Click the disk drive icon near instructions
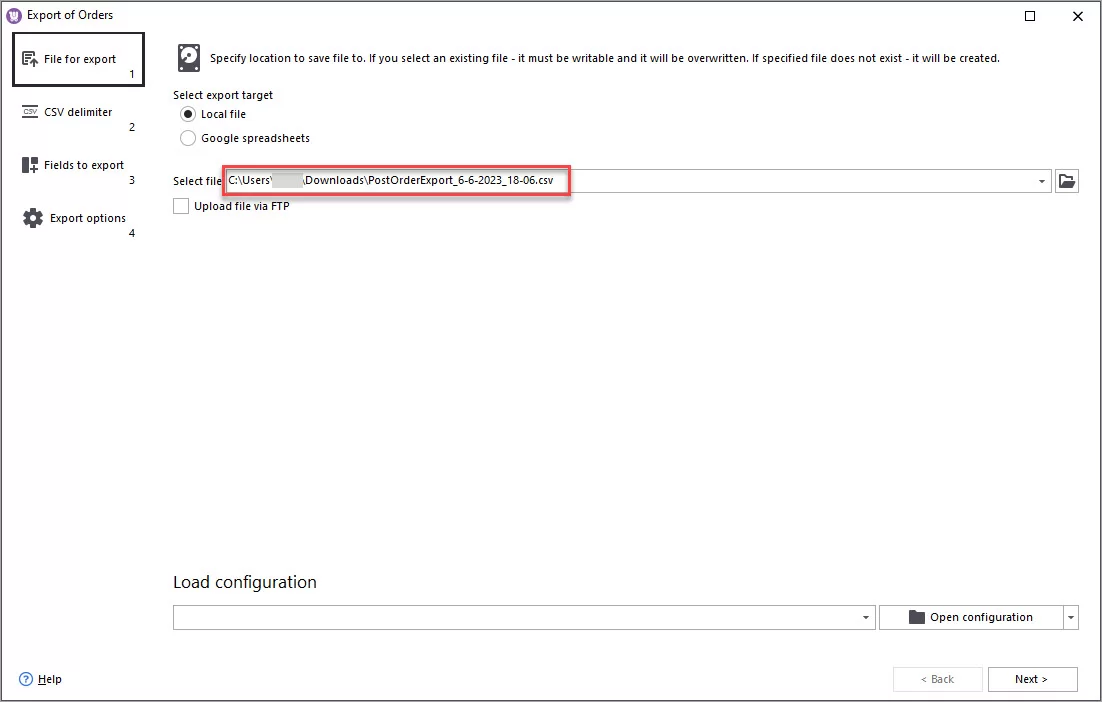 tap(189, 58)
